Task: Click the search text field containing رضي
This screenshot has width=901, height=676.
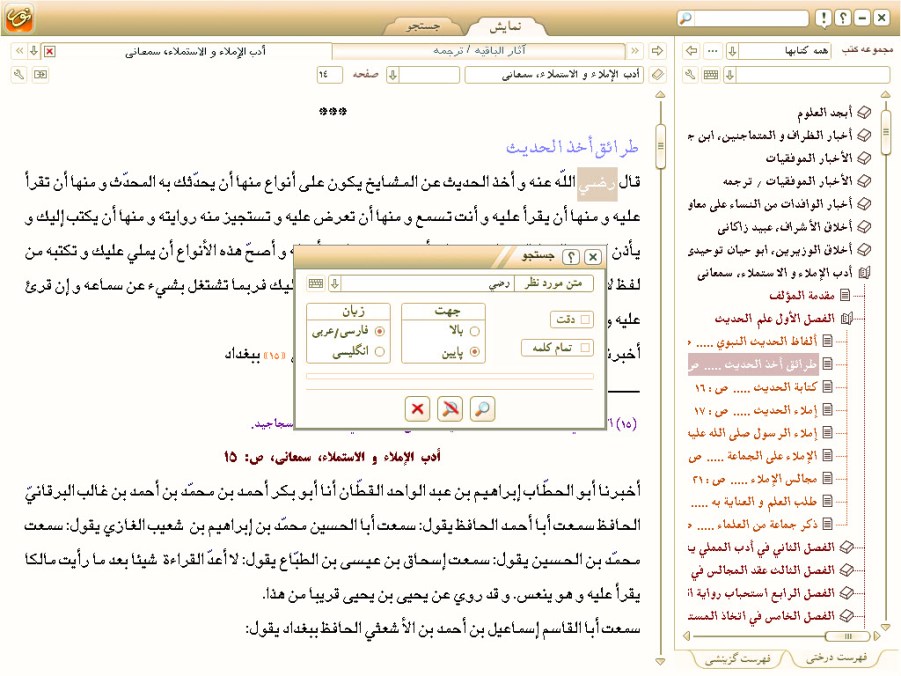Action: tap(428, 283)
